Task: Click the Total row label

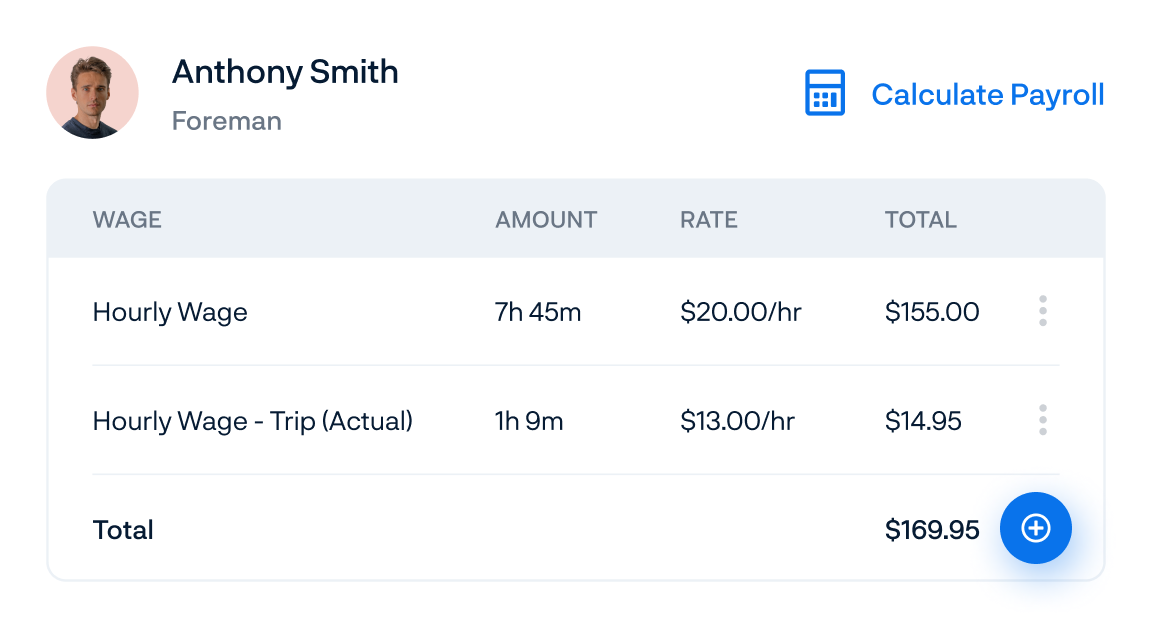Action: [x=122, y=529]
